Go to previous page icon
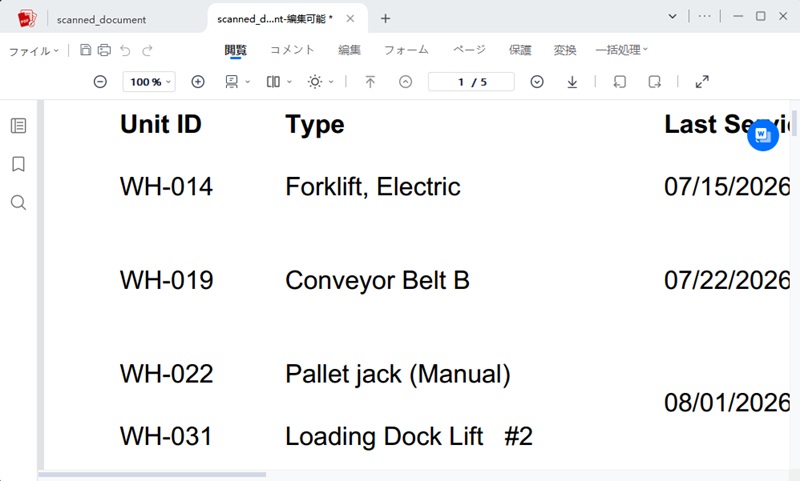 click(406, 82)
